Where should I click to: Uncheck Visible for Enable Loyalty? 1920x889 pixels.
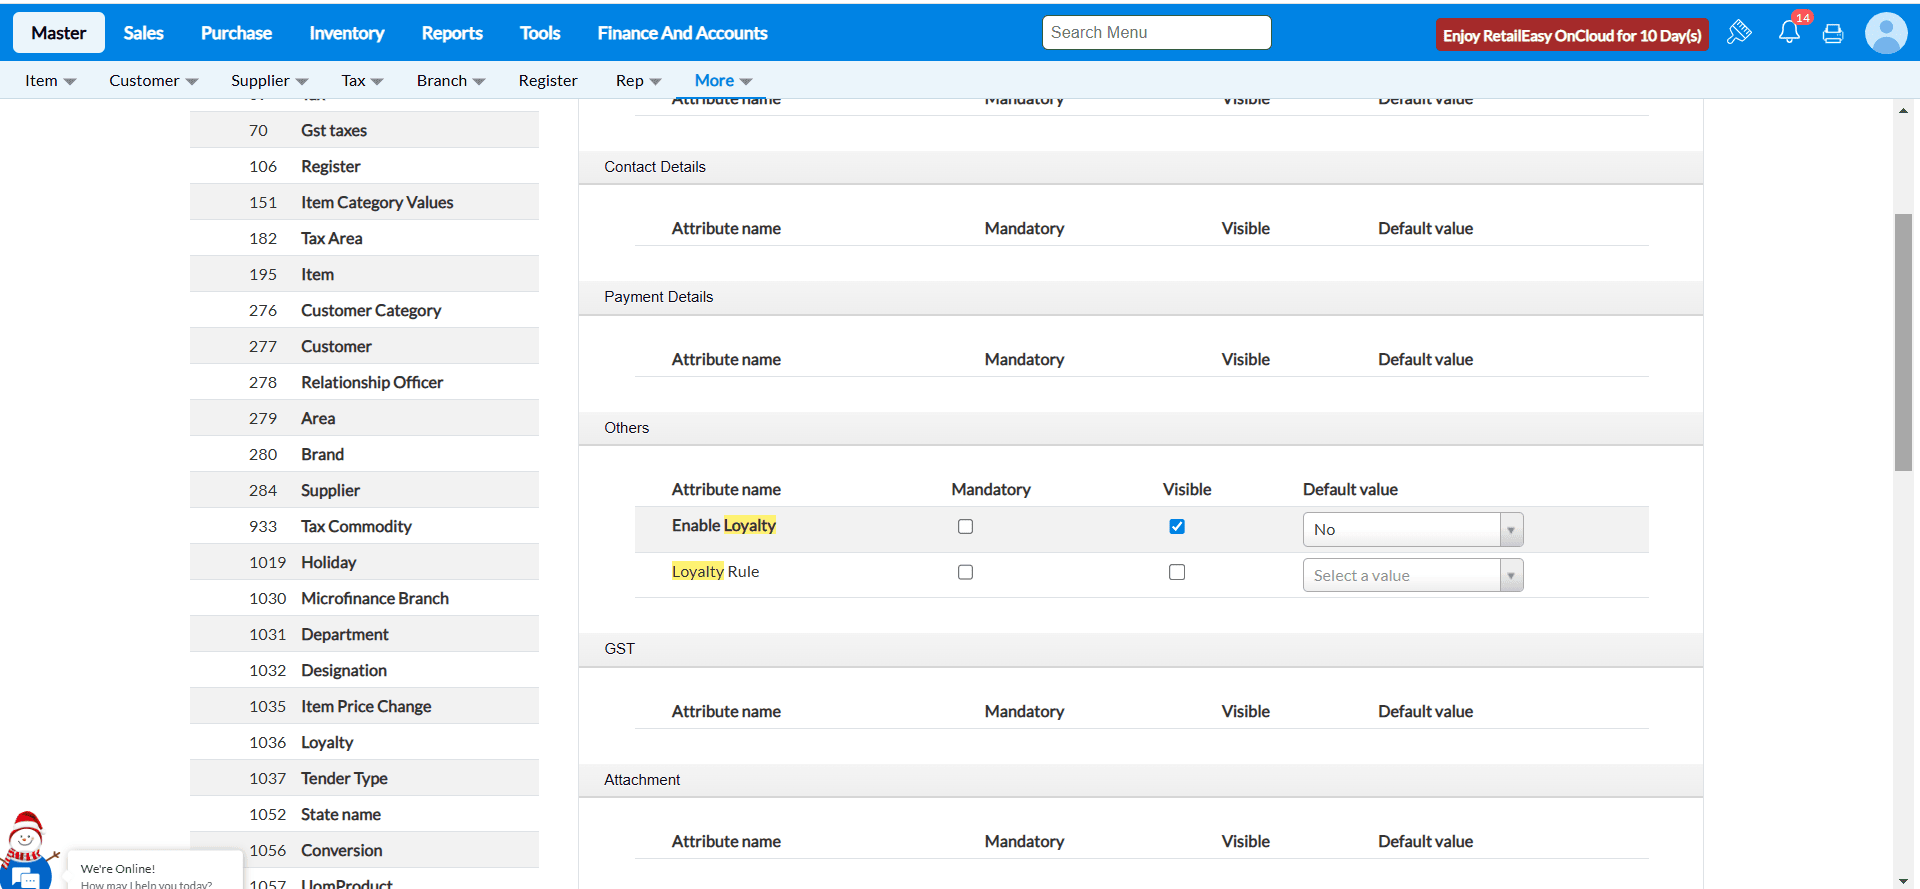point(1177,527)
